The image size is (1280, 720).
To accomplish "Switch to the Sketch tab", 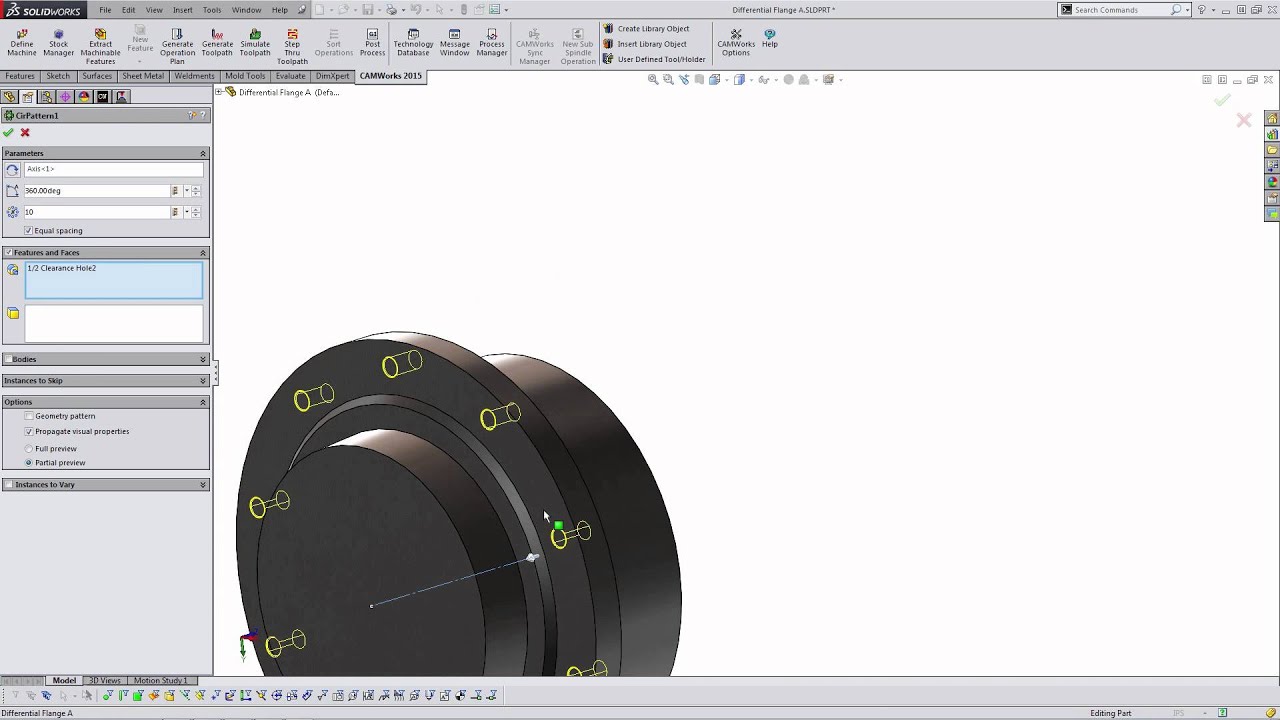I will [x=58, y=76].
